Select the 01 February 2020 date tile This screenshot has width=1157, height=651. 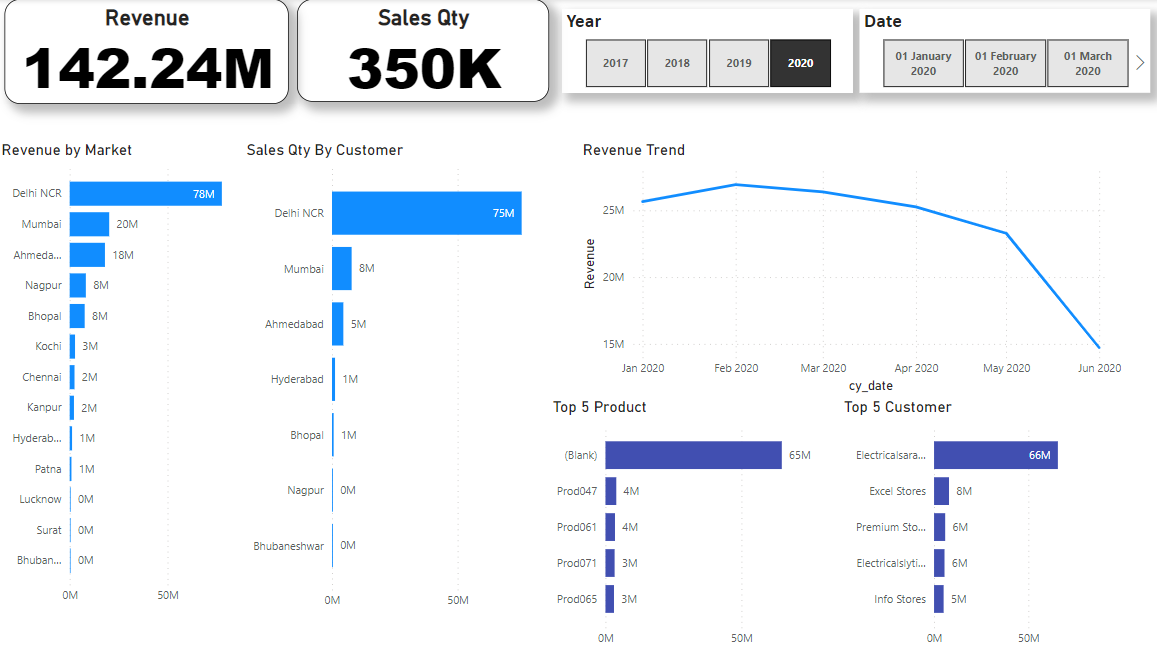coord(1005,62)
